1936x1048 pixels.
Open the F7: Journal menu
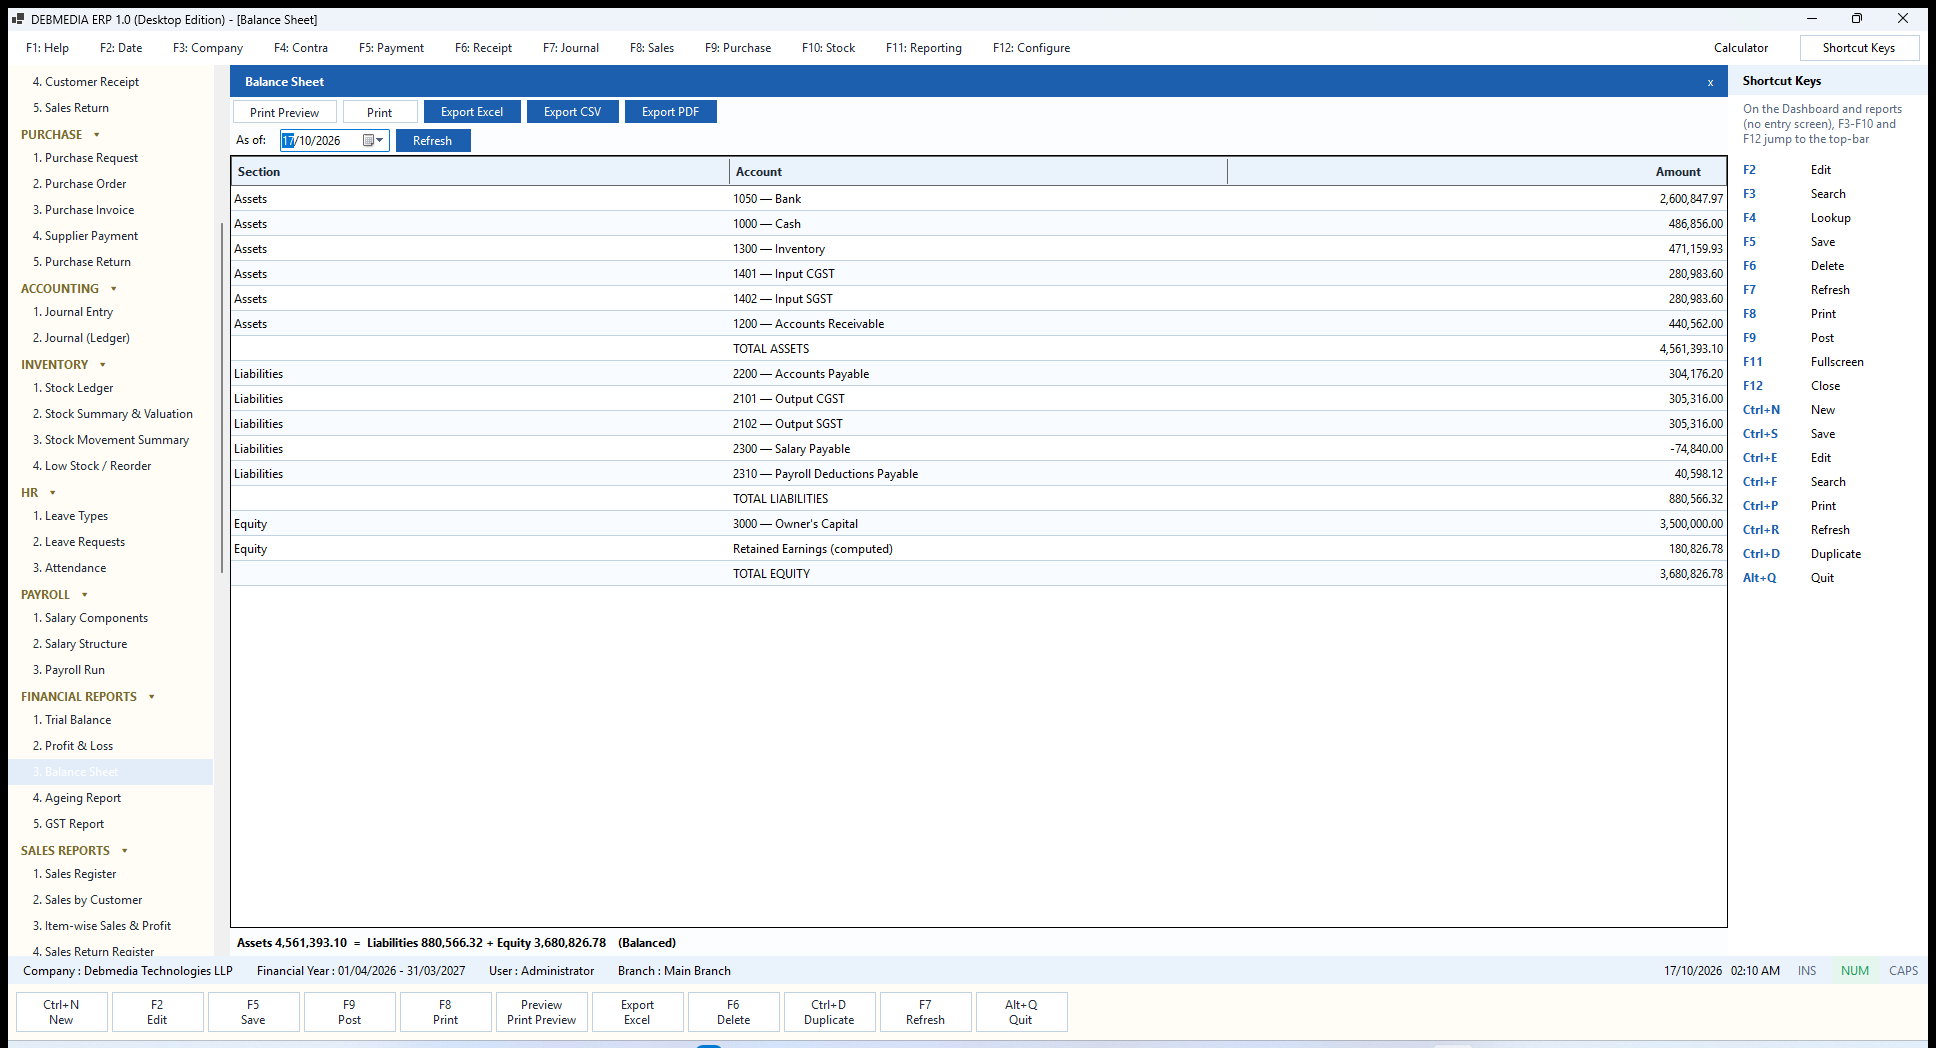(571, 48)
